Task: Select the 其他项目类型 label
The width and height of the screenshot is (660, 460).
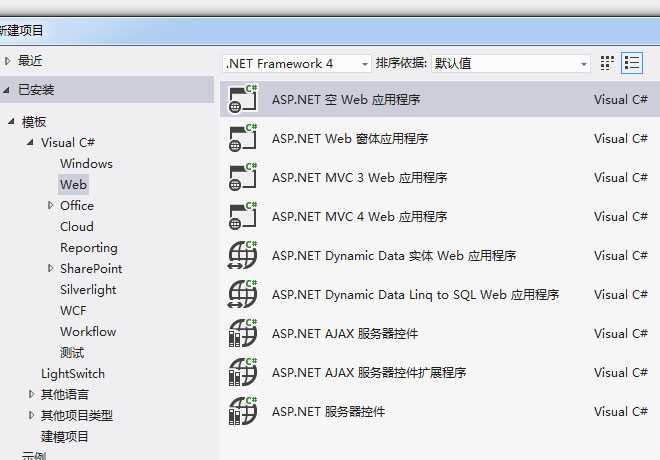Action: click(77, 415)
